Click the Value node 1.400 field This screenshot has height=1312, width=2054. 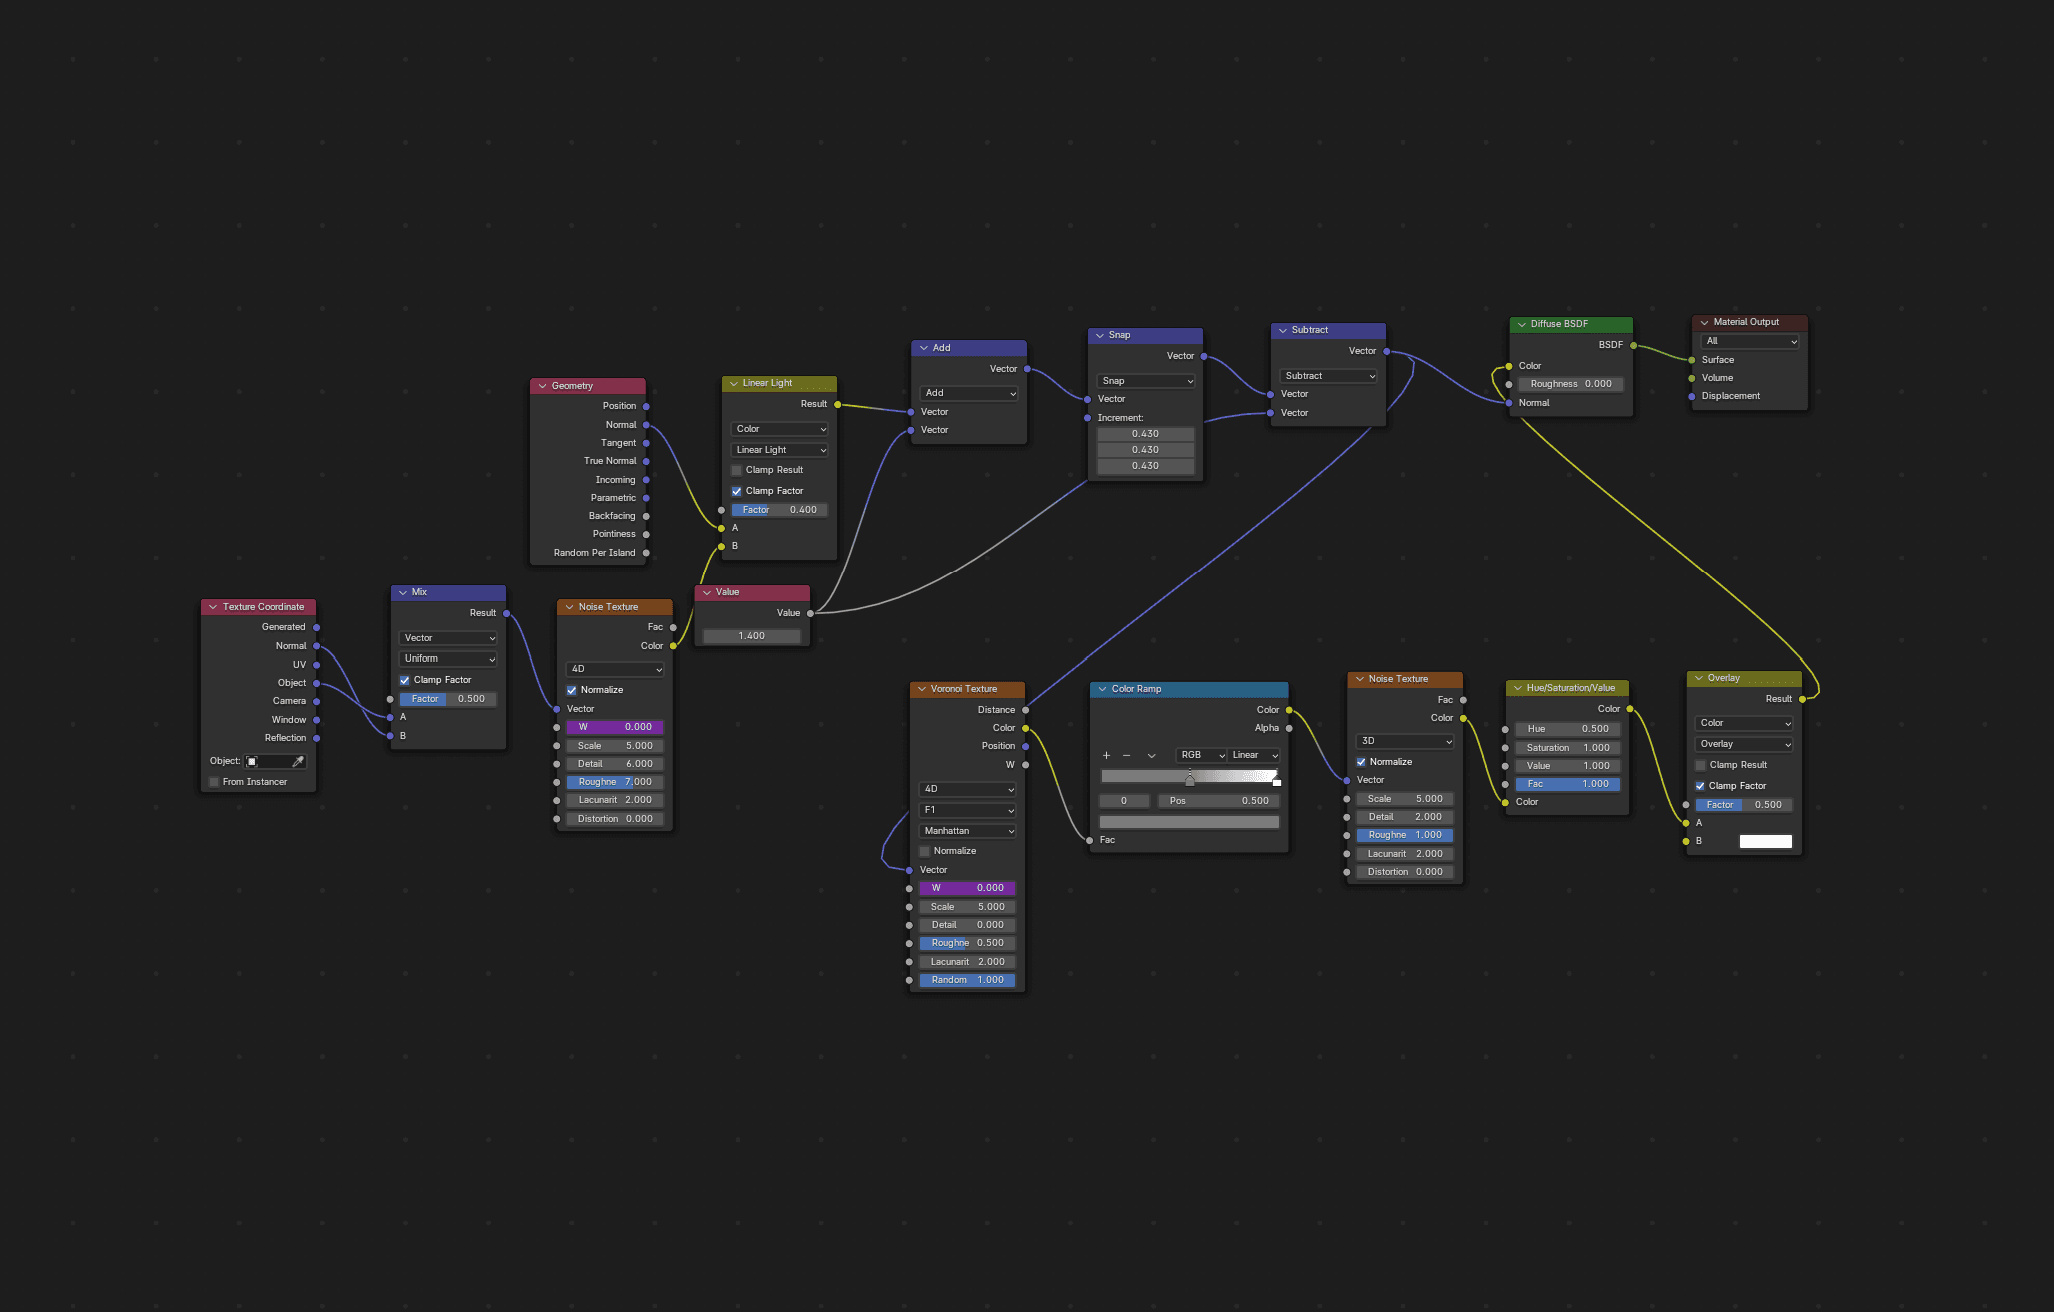751,636
